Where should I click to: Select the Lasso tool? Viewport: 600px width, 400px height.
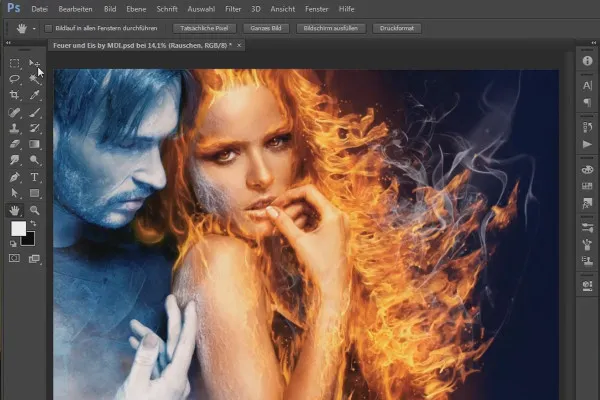click(15, 79)
